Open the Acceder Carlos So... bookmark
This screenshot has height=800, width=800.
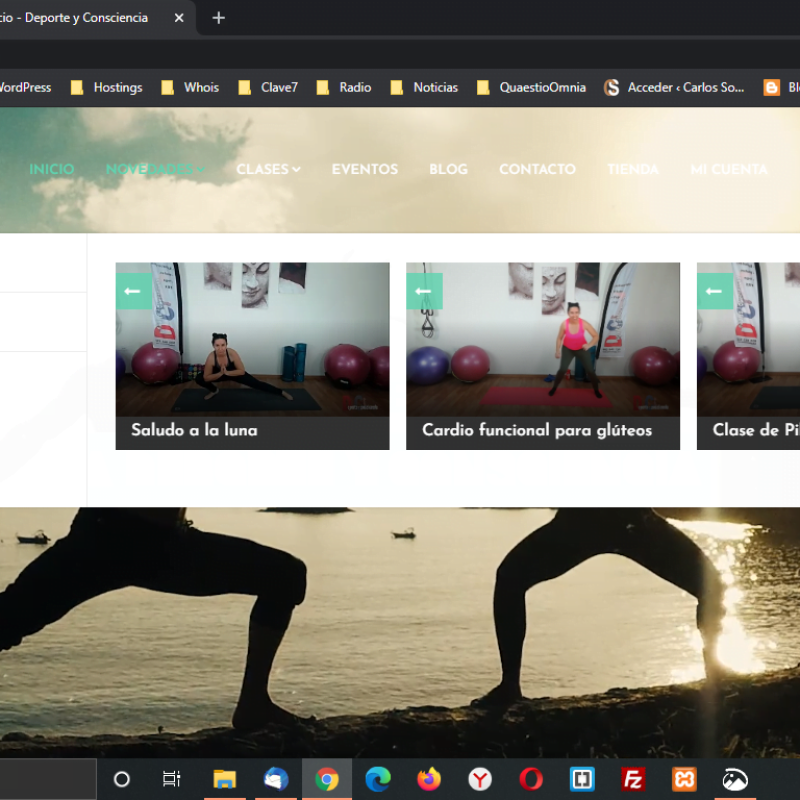pos(675,88)
